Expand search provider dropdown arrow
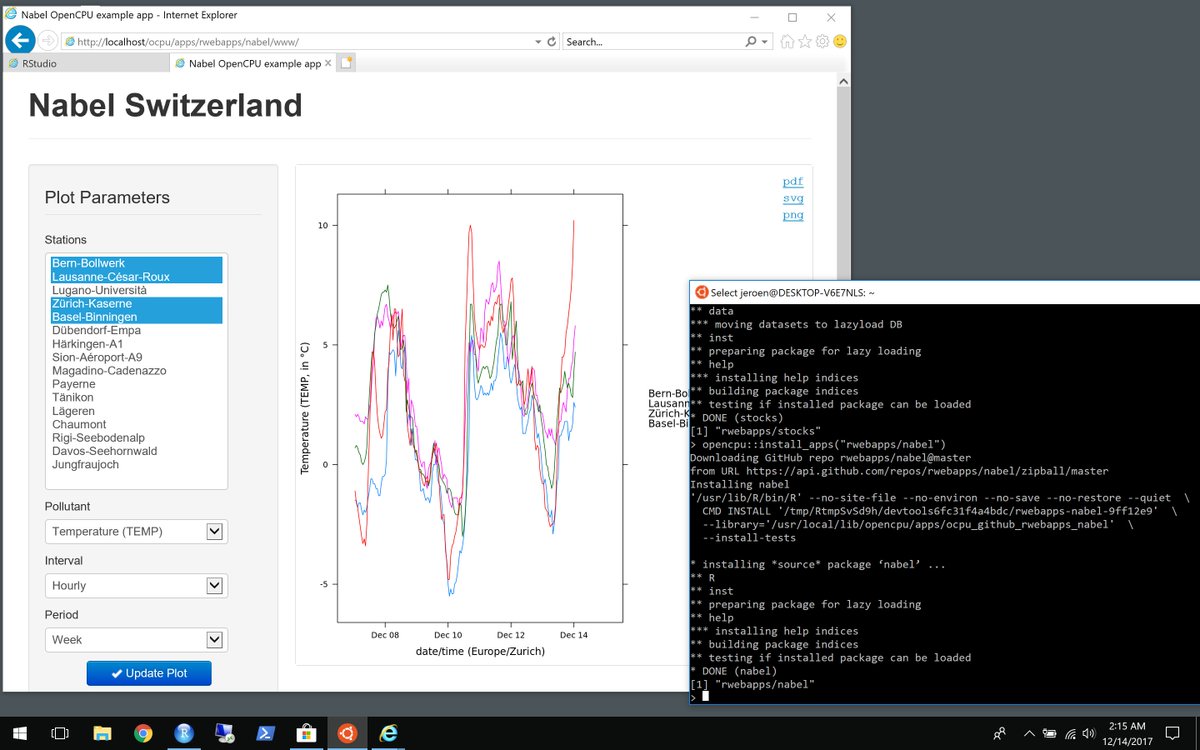 click(x=765, y=42)
